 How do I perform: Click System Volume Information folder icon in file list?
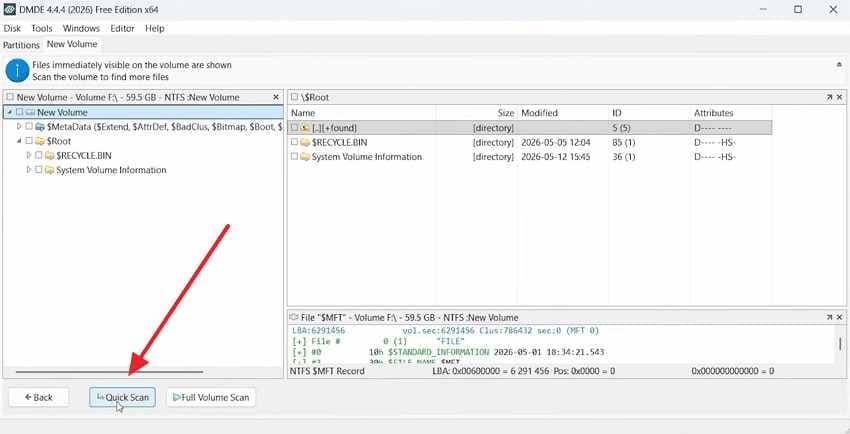click(x=305, y=157)
